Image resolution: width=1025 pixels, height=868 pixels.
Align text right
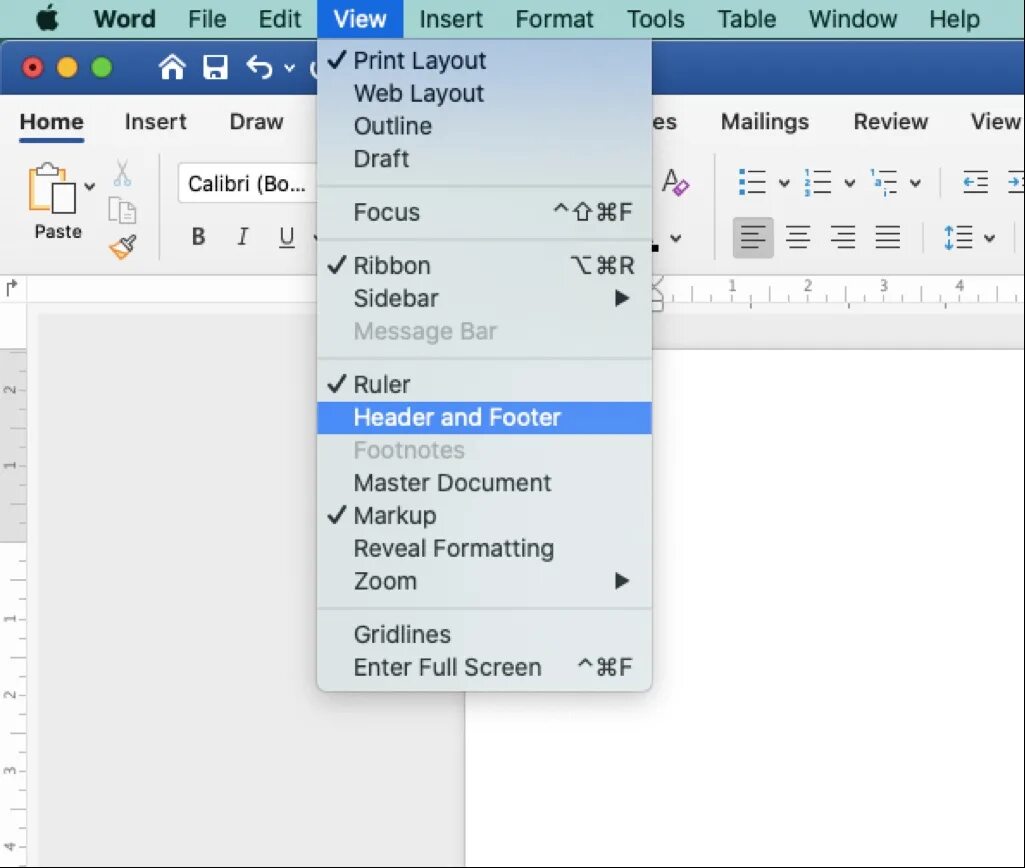point(843,237)
